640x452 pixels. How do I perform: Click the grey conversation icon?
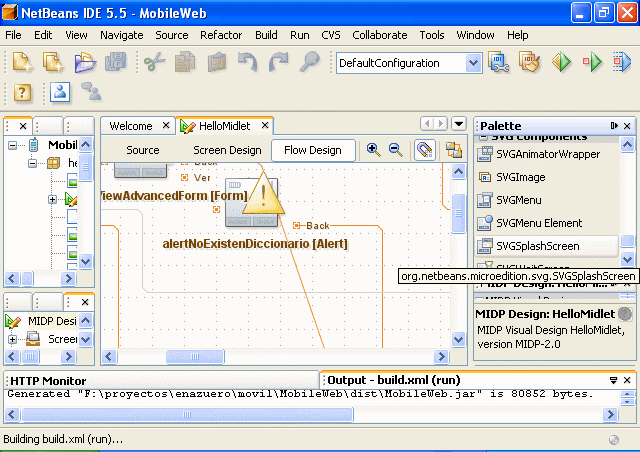[91, 92]
